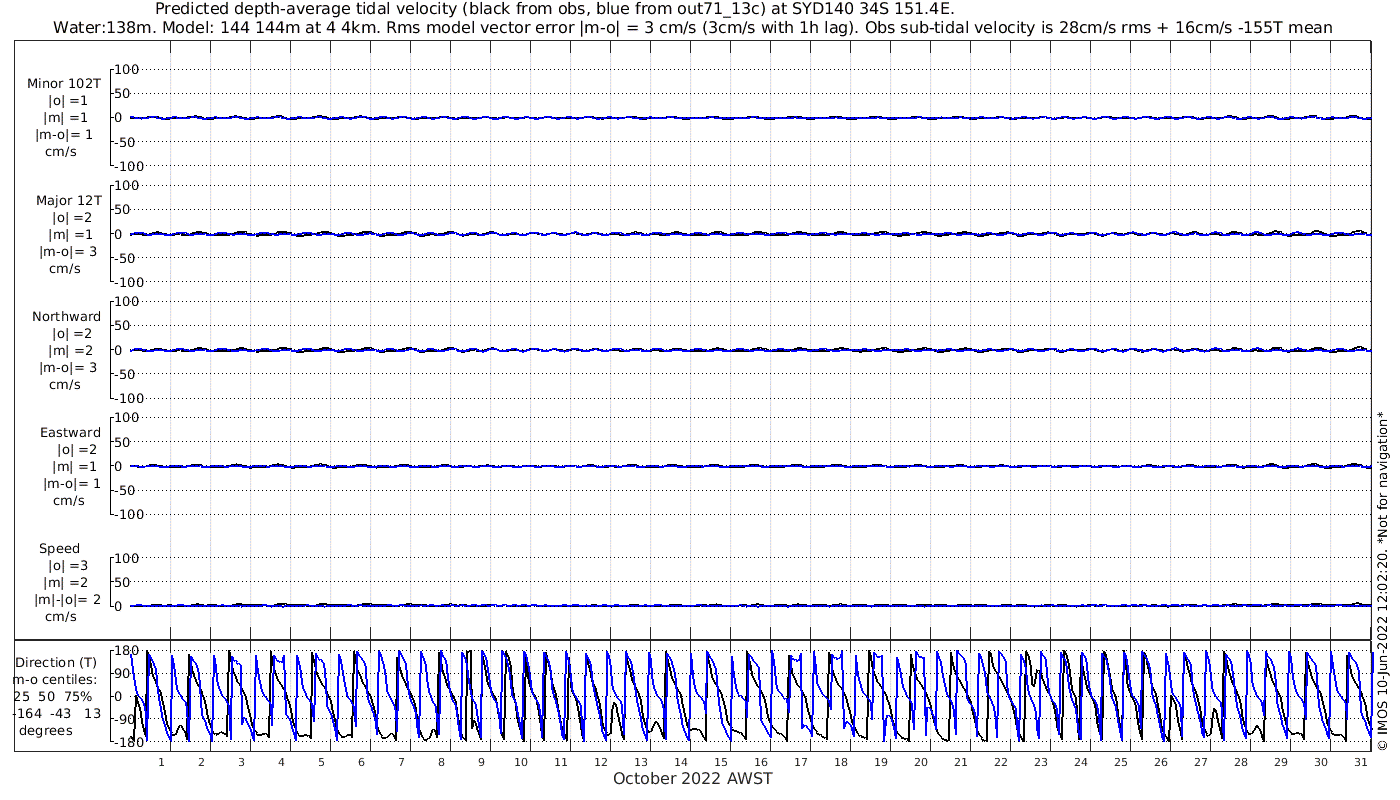Click the '-90' tick of Direction panel
Image resolution: width=1400 pixels, height=800 pixels.
[126, 719]
